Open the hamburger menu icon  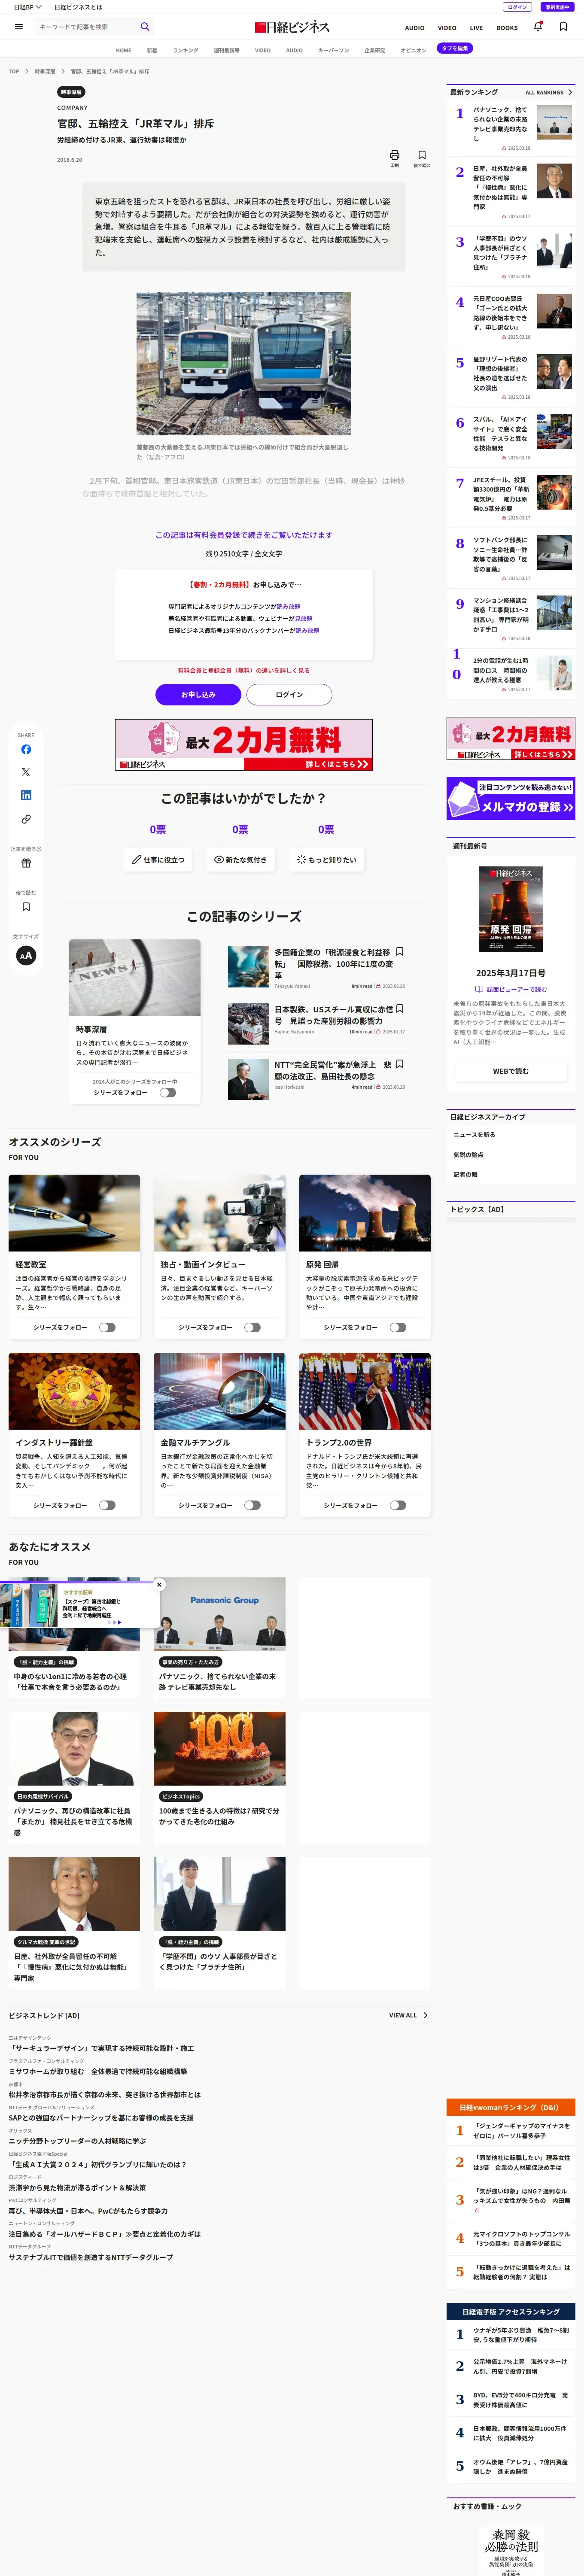tap(19, 27)
